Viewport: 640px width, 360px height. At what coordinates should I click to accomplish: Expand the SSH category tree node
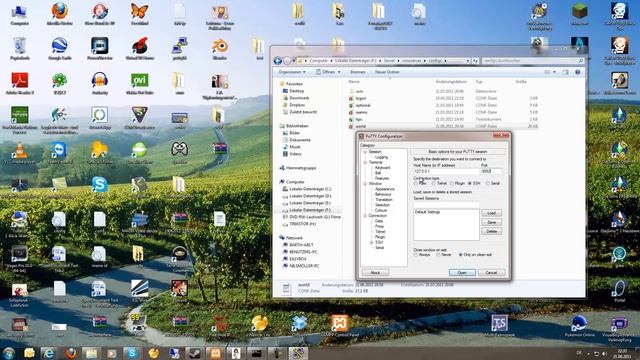coord(371,242)
